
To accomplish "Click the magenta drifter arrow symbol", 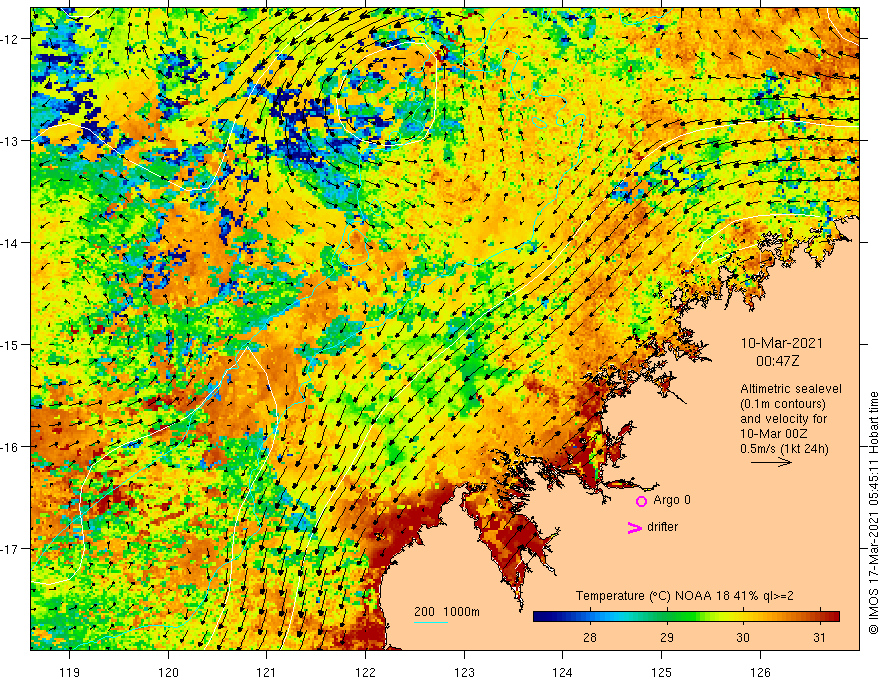I will pos(634,527).
